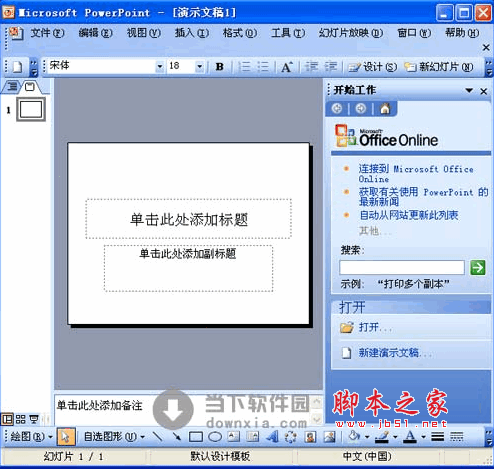Click 其他... link in task pane
The width and height of the screenshot is (494, 470).
374,231
